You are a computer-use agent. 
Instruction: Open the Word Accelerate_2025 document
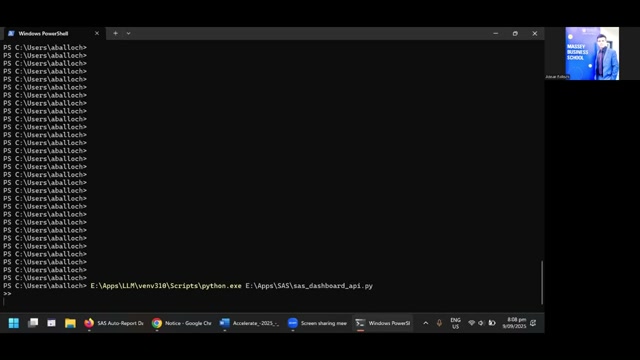coord(249,323)
